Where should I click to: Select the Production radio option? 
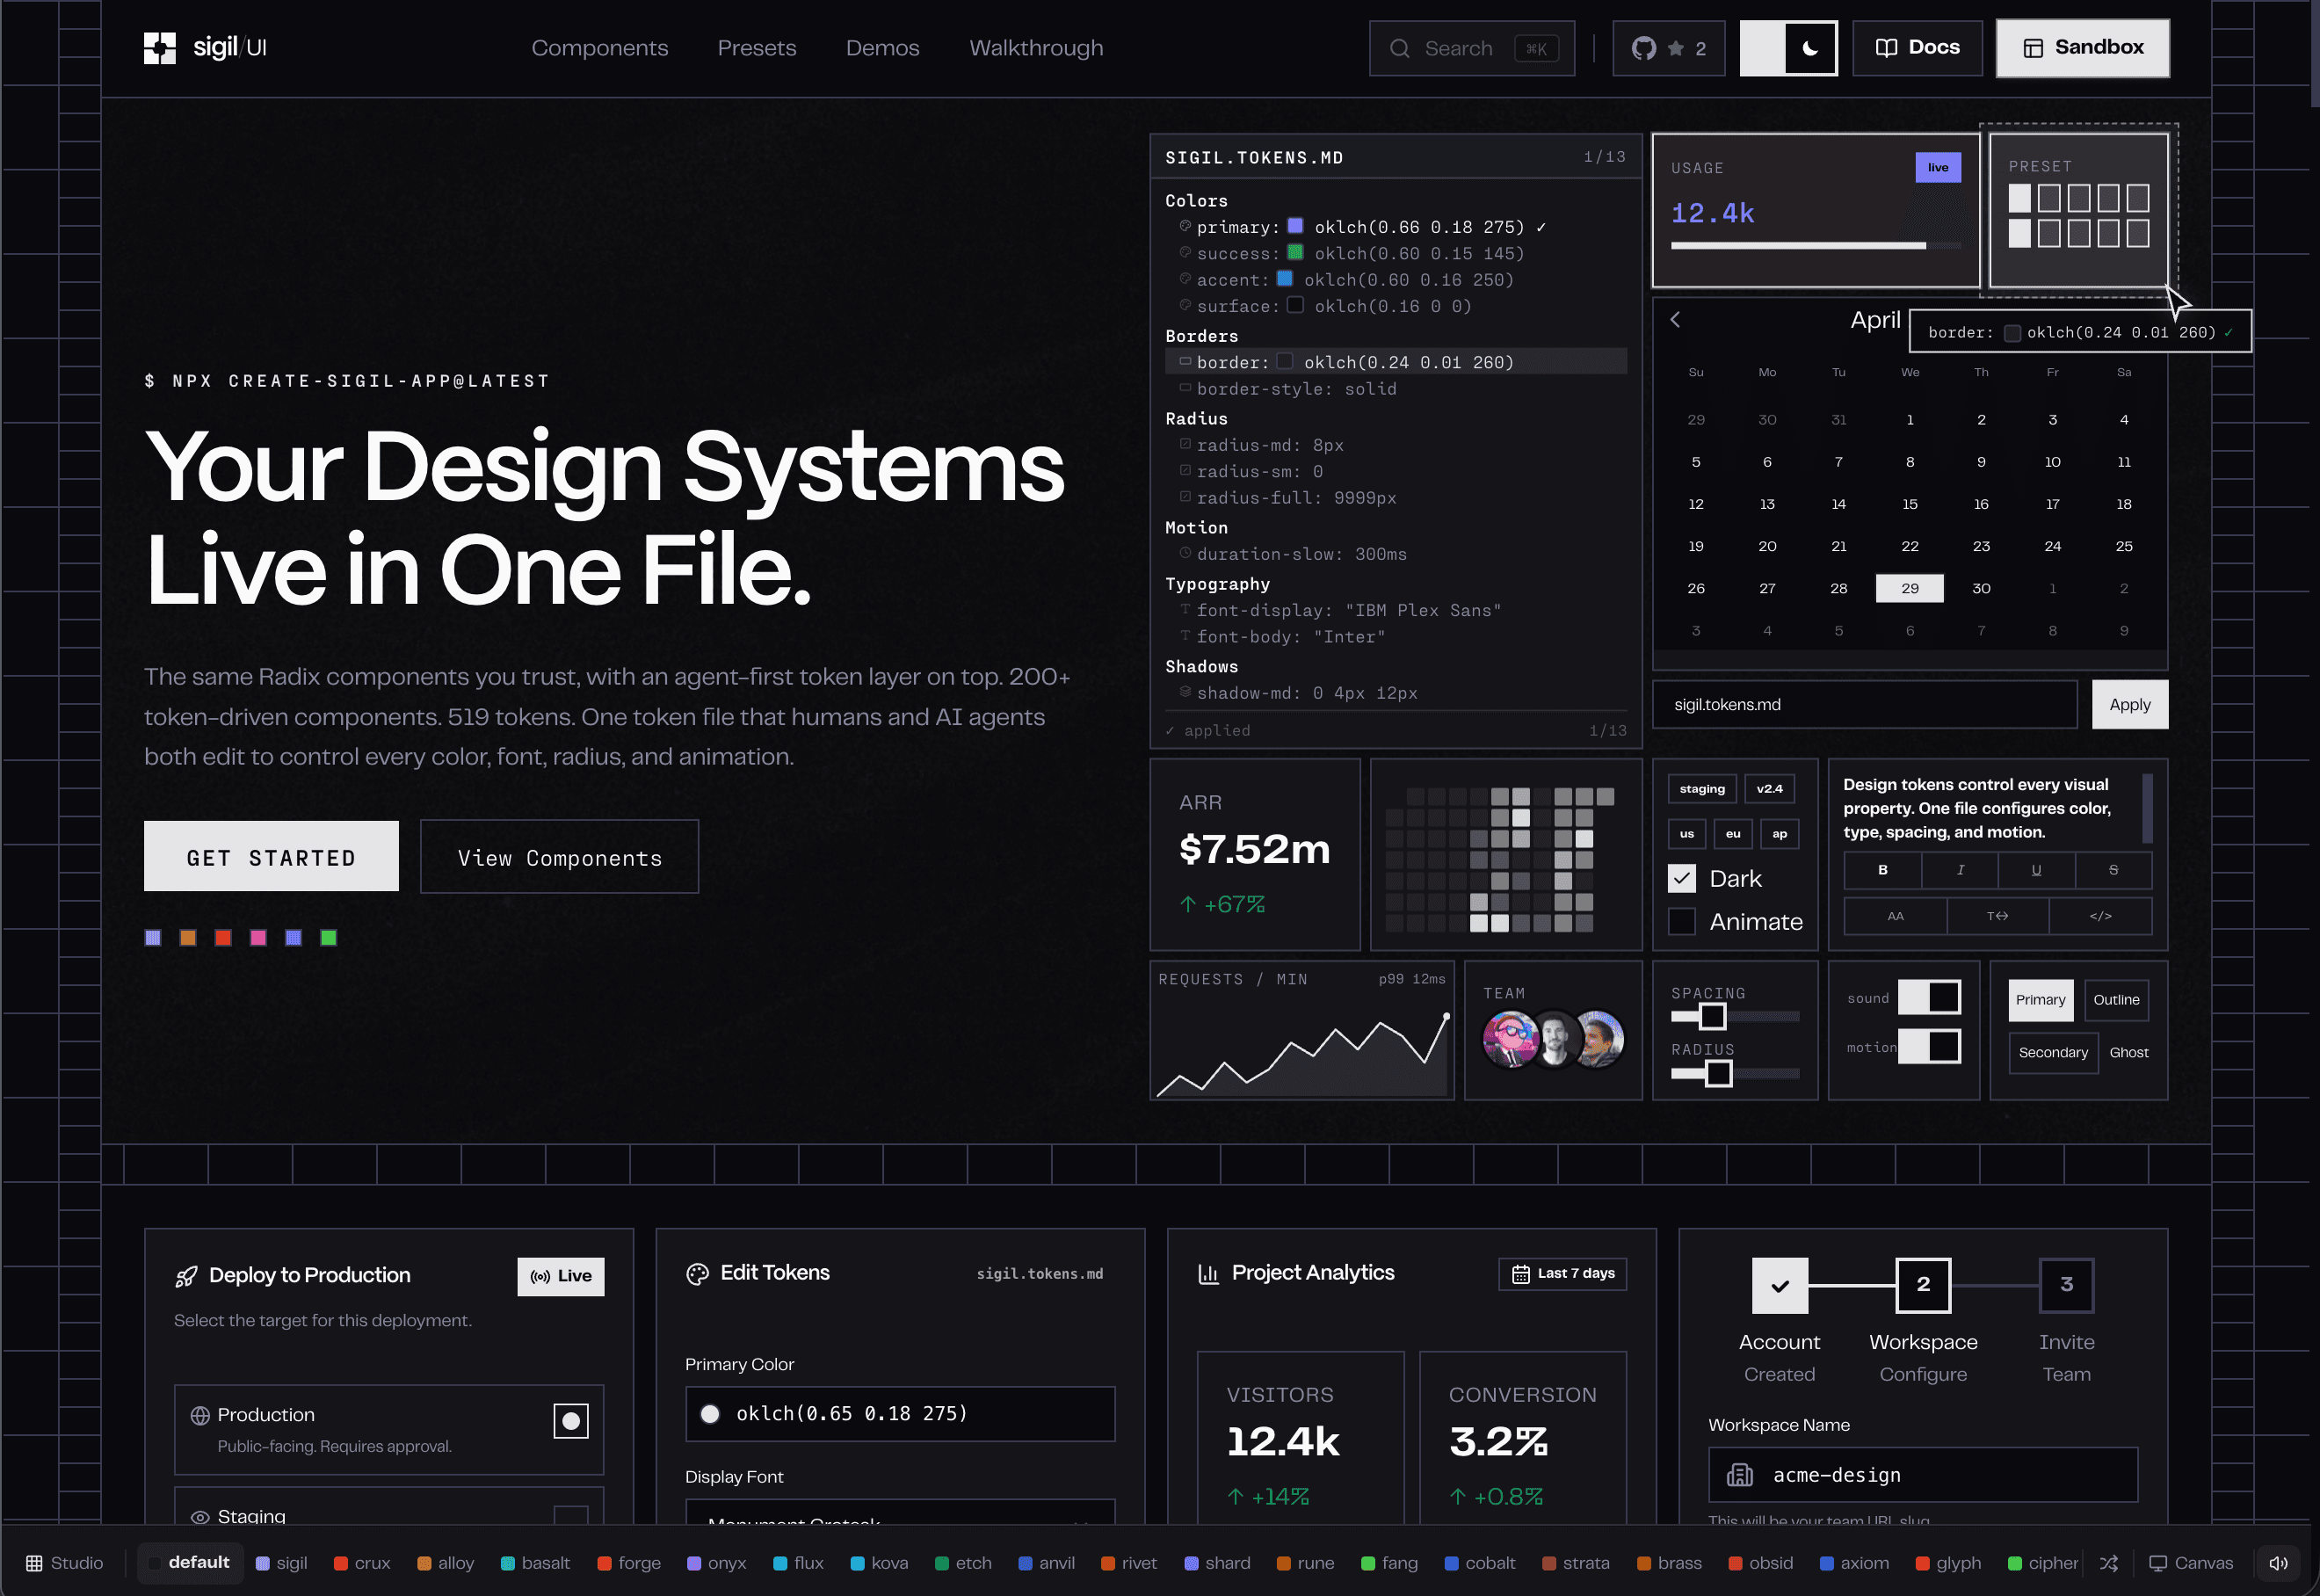[x=571, y=1421]
